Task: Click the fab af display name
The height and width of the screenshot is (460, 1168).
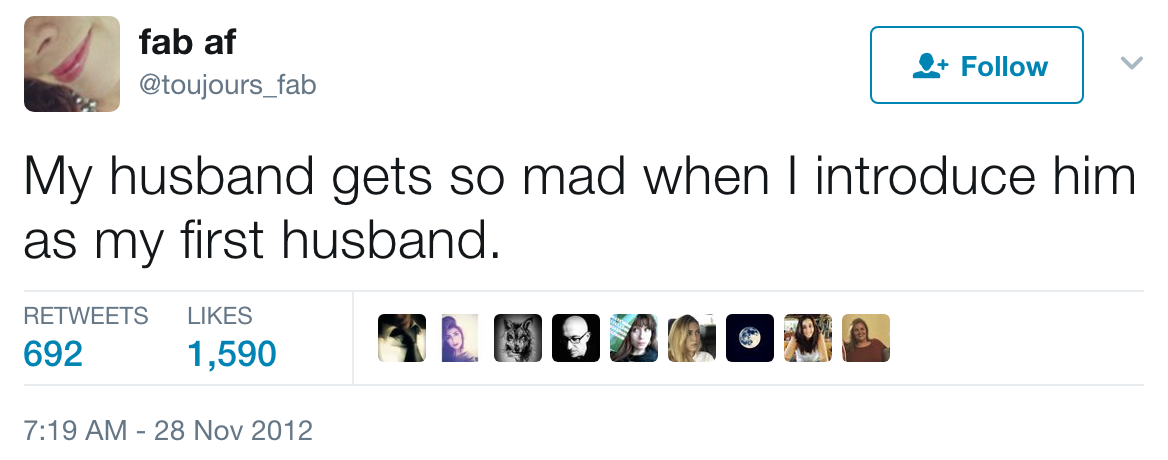Action: (x=188, y=43)
